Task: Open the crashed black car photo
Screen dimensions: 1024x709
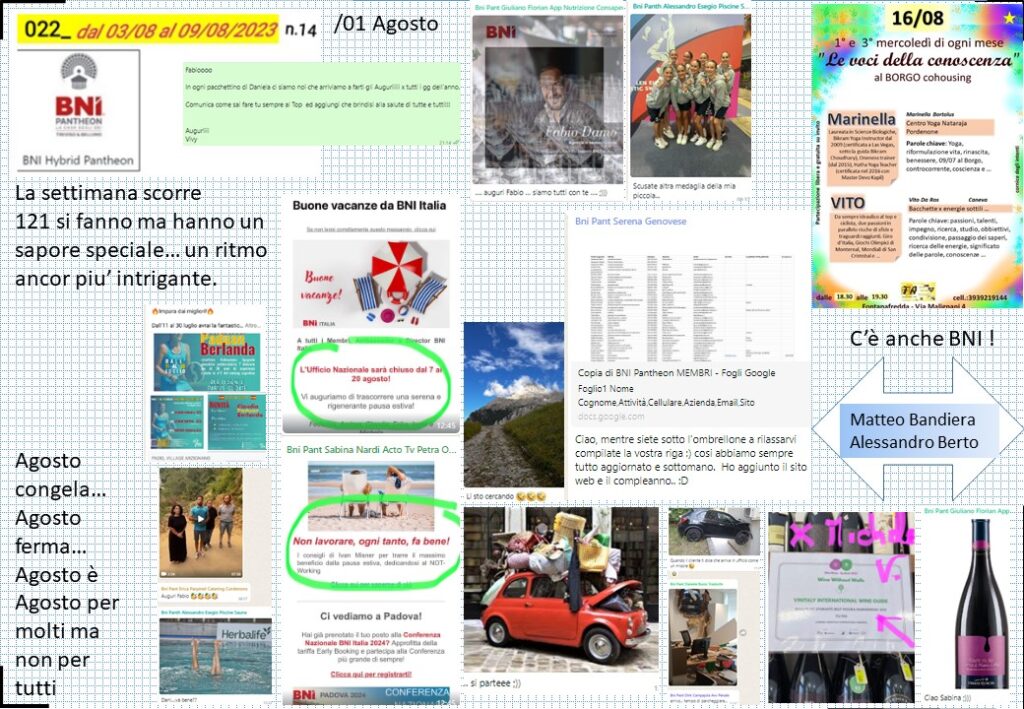Action: 714,531
